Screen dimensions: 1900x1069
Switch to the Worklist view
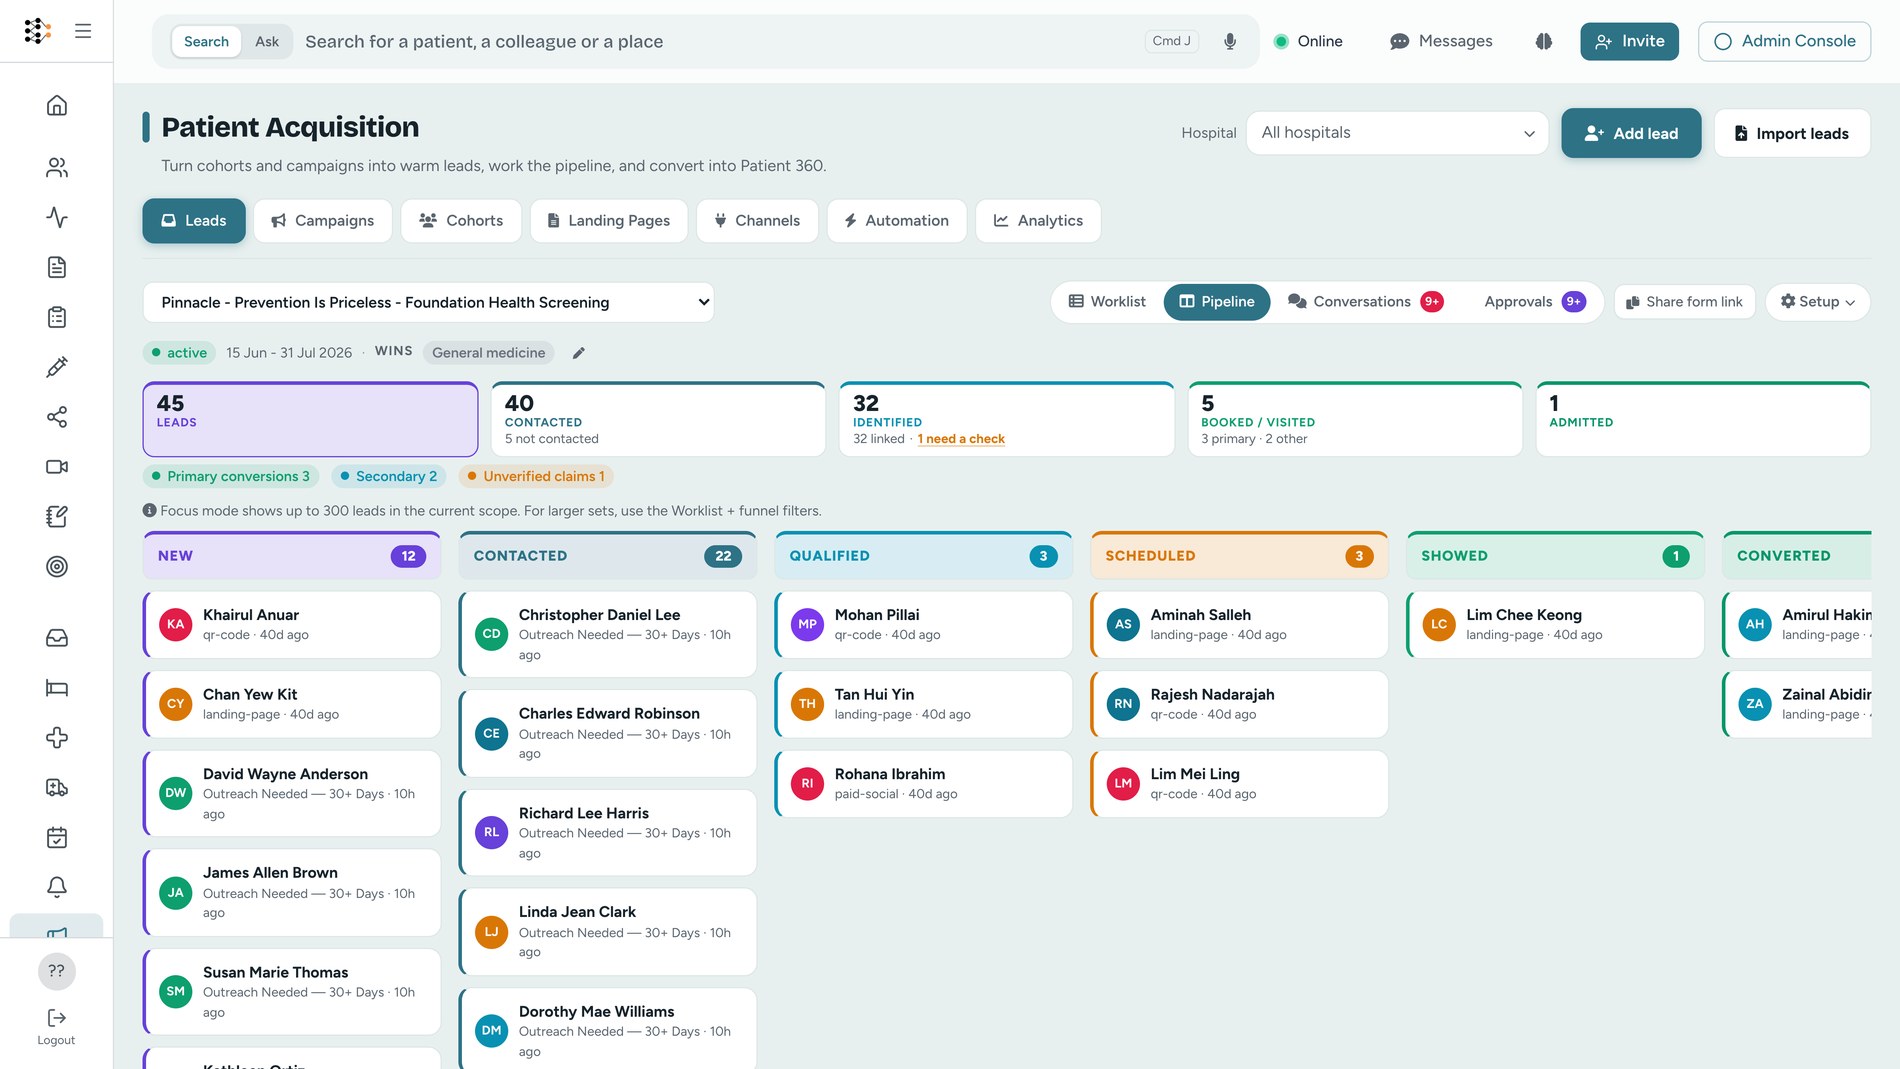(x=1107, y=302)
